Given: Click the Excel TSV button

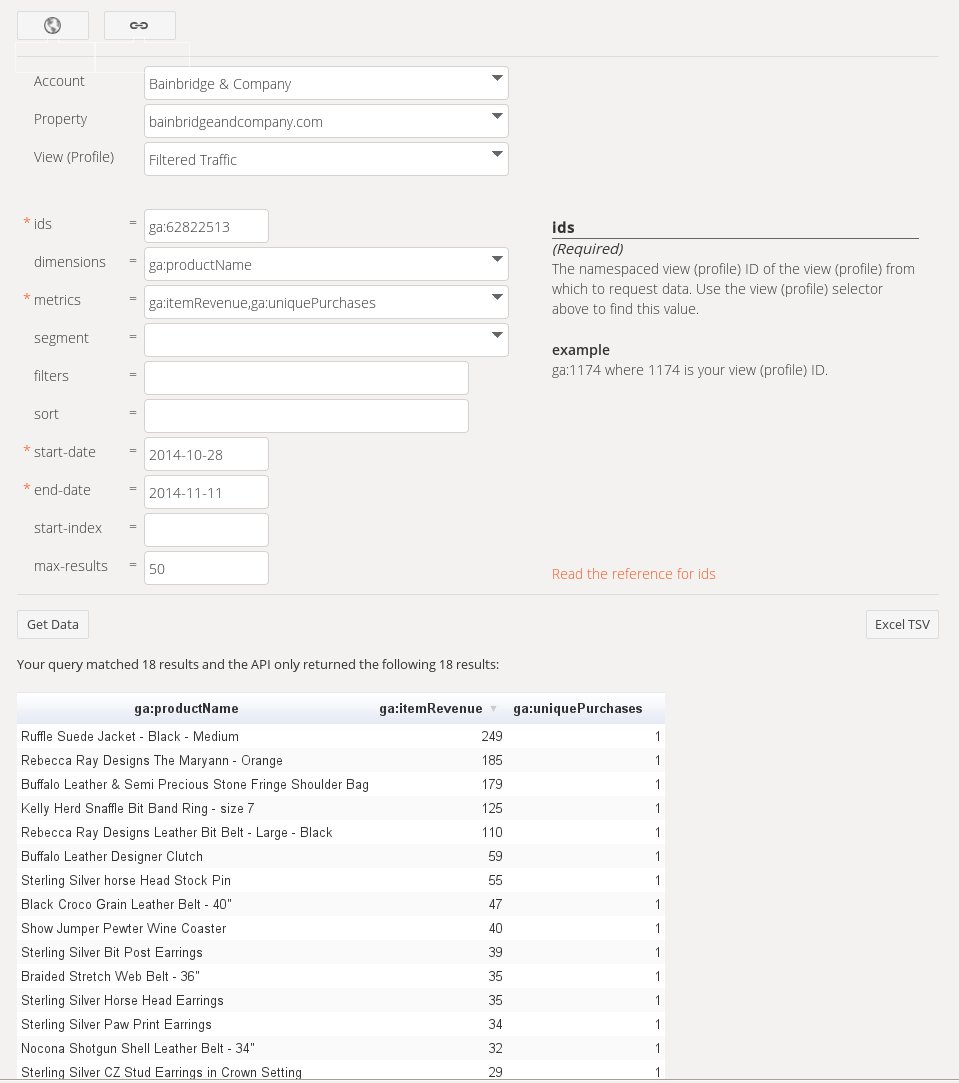Looking at the screenshot, I should (x=902, y=624).
